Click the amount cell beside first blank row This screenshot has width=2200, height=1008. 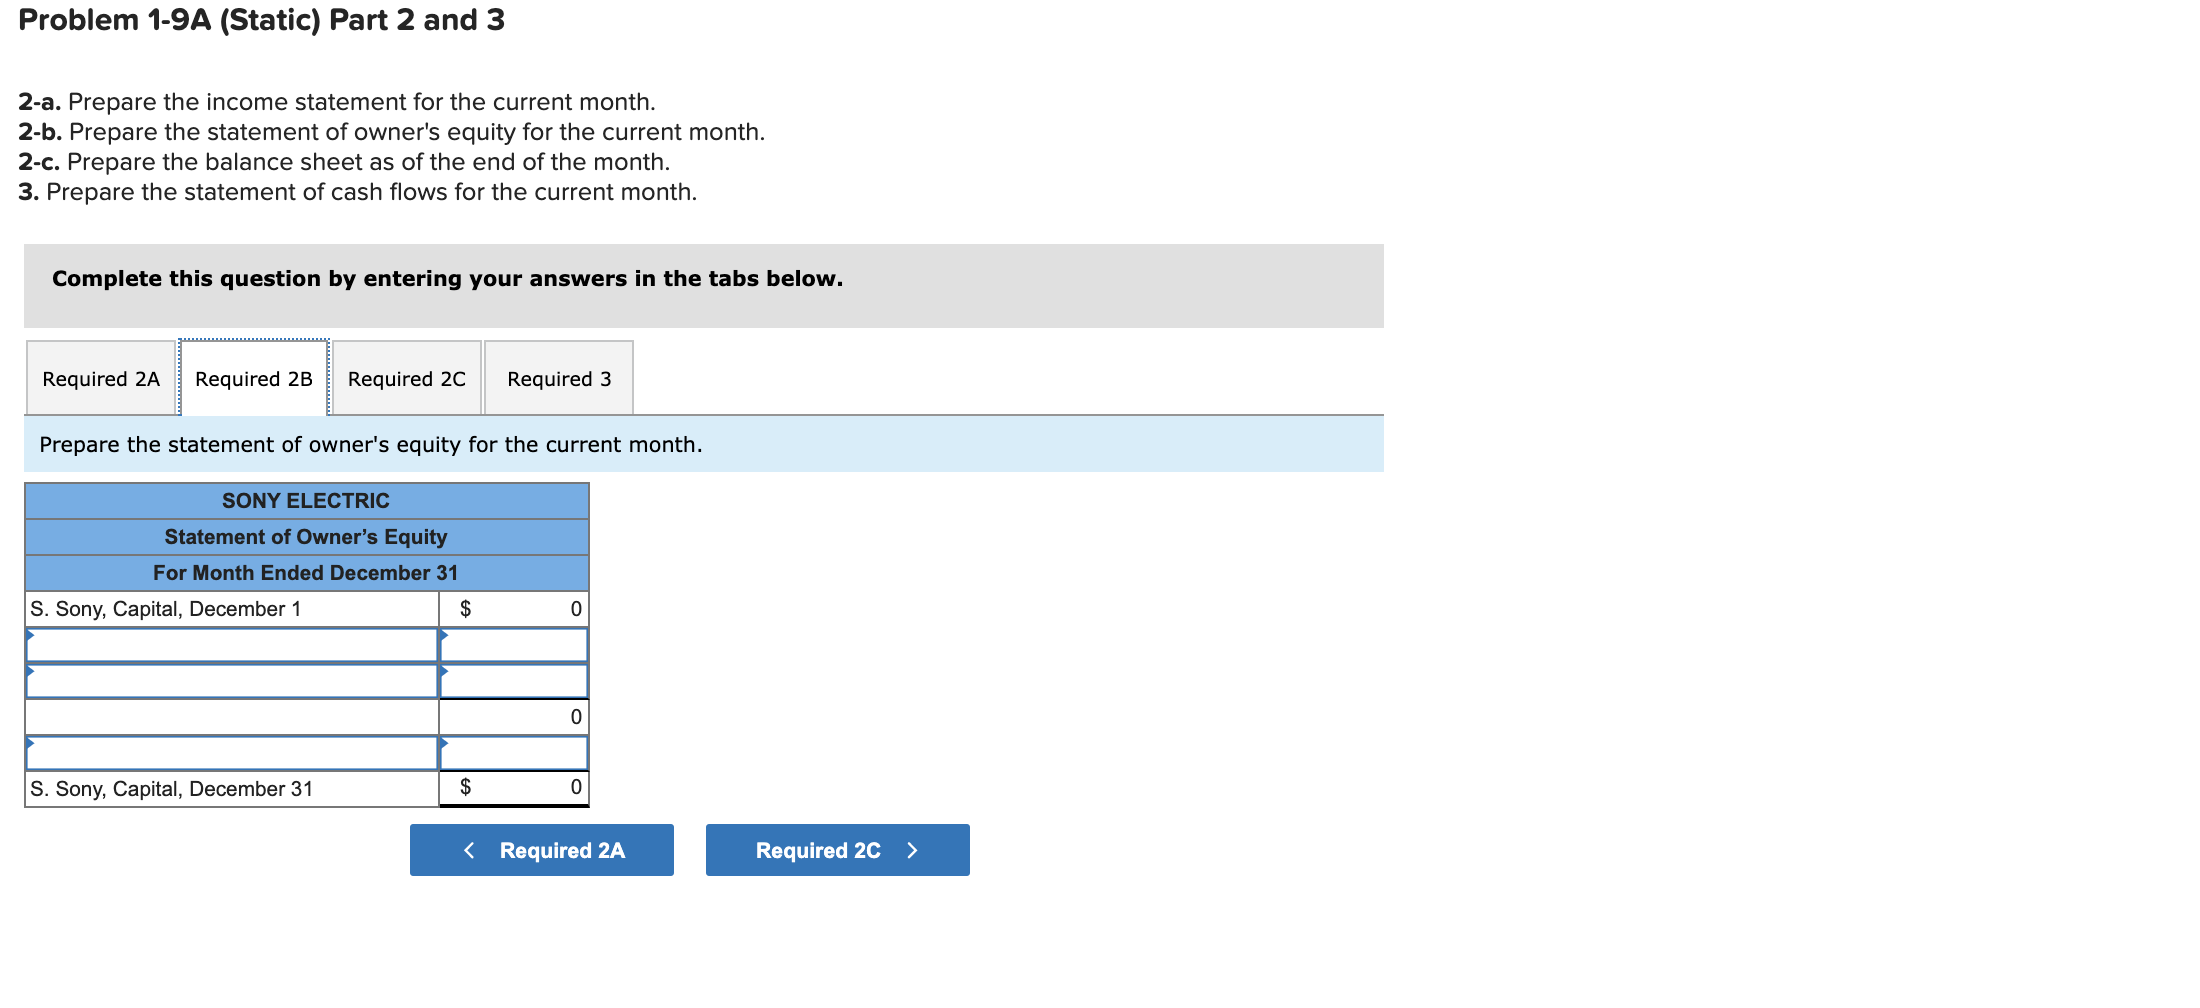click(512, 645)
